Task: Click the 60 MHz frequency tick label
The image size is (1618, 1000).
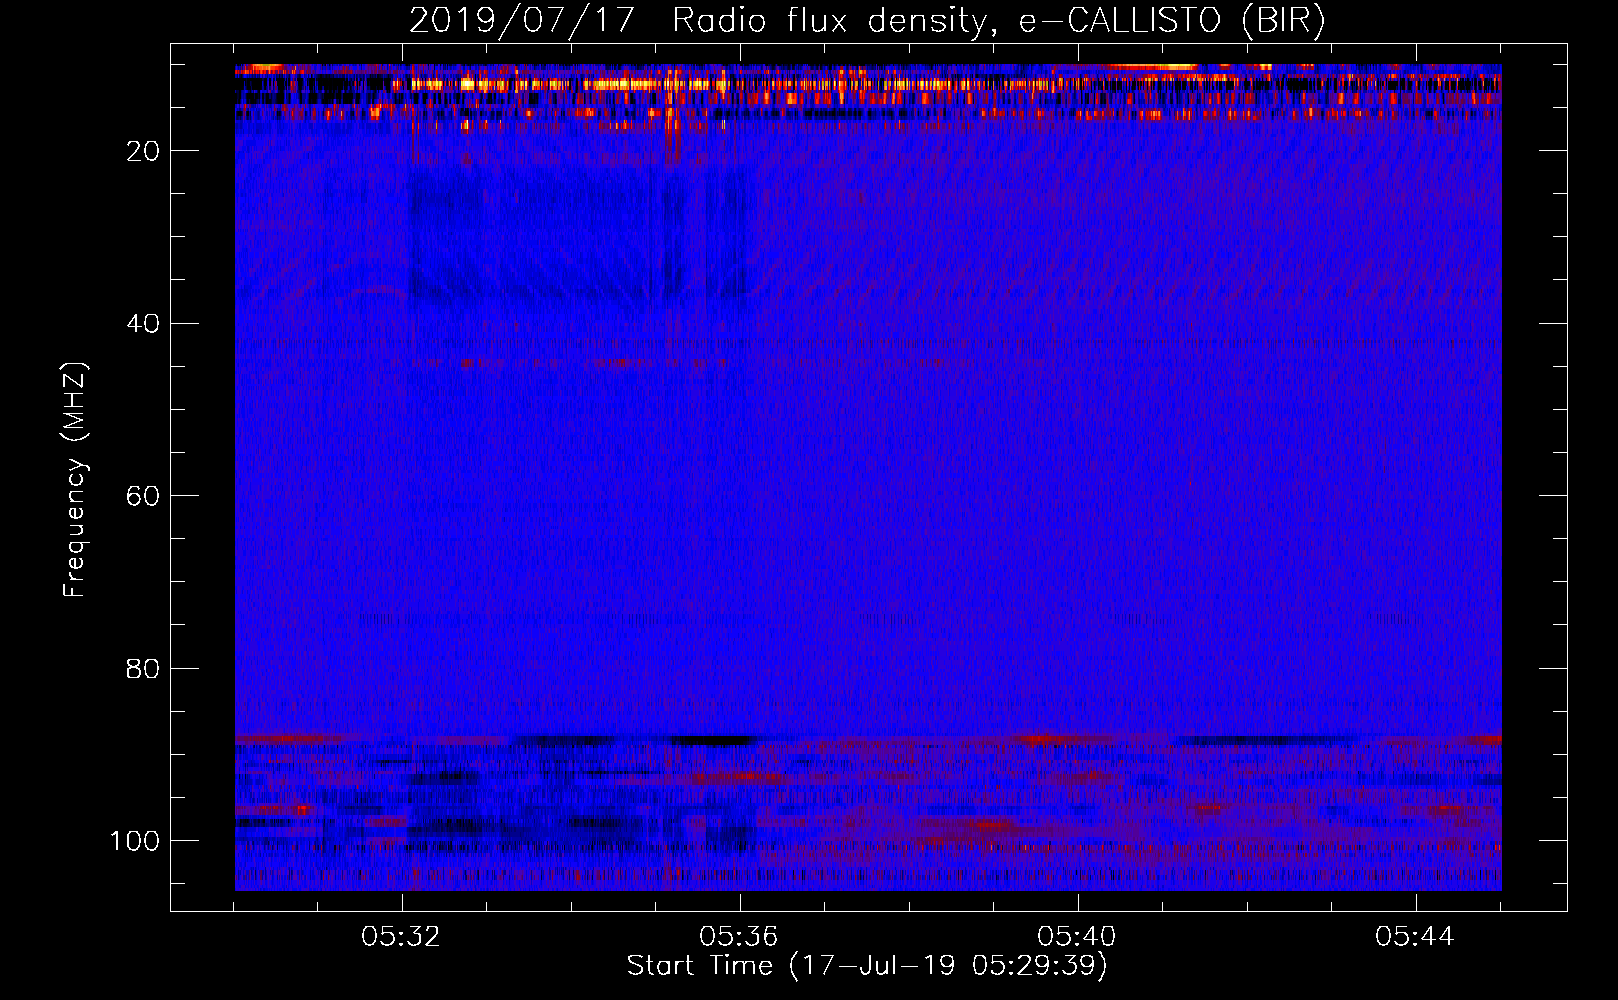Action: point(143,496)
